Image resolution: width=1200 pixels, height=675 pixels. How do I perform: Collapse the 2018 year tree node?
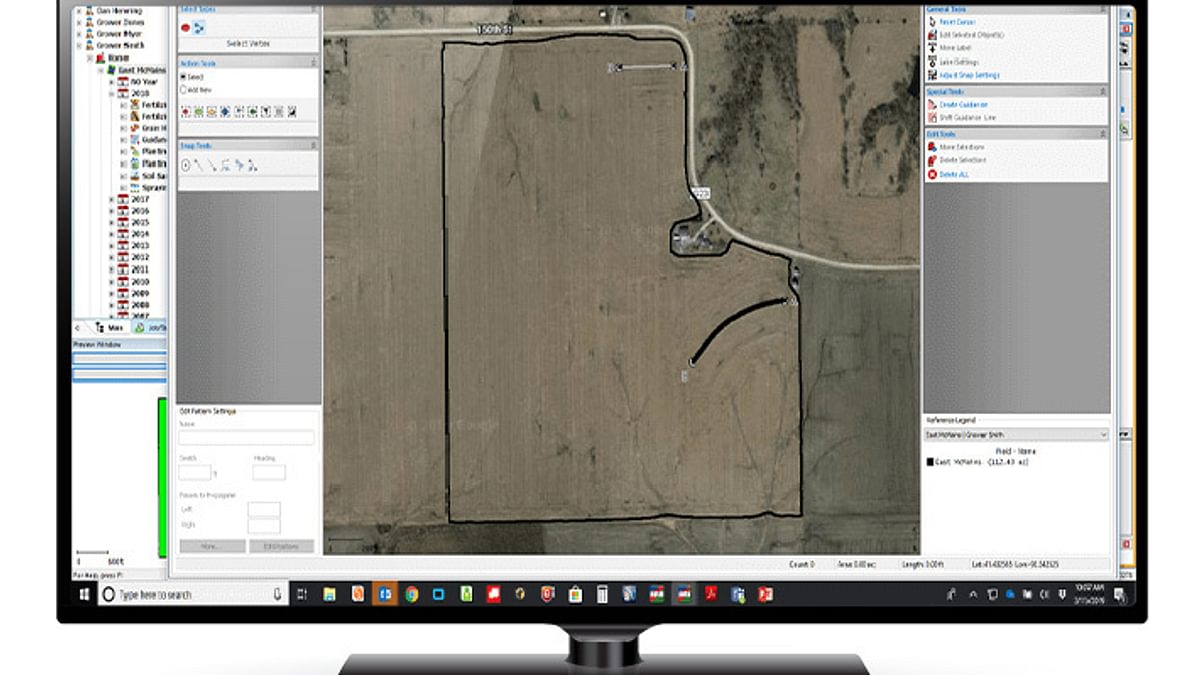tap(112, 93)
